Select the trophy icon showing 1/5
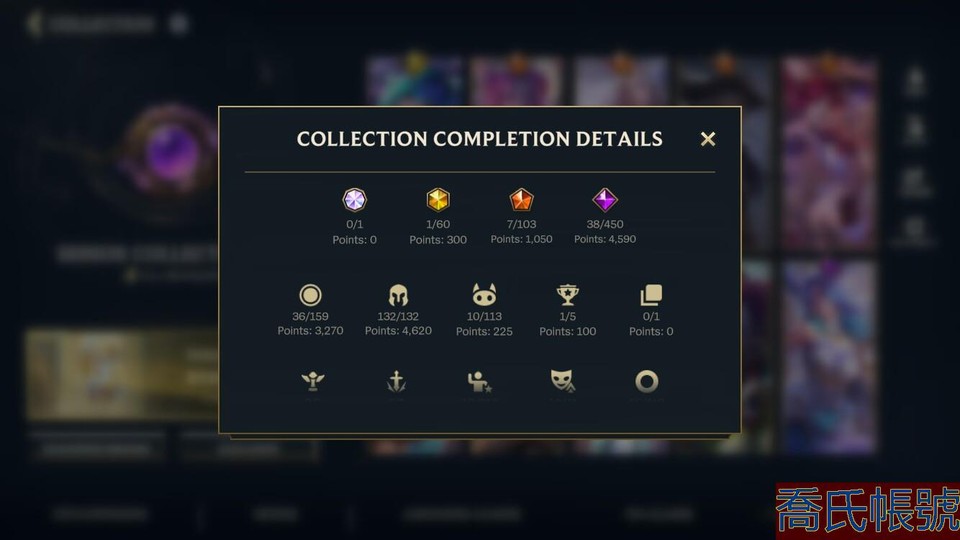The width and height of the screenshot is (960, 540). point(568,294)
